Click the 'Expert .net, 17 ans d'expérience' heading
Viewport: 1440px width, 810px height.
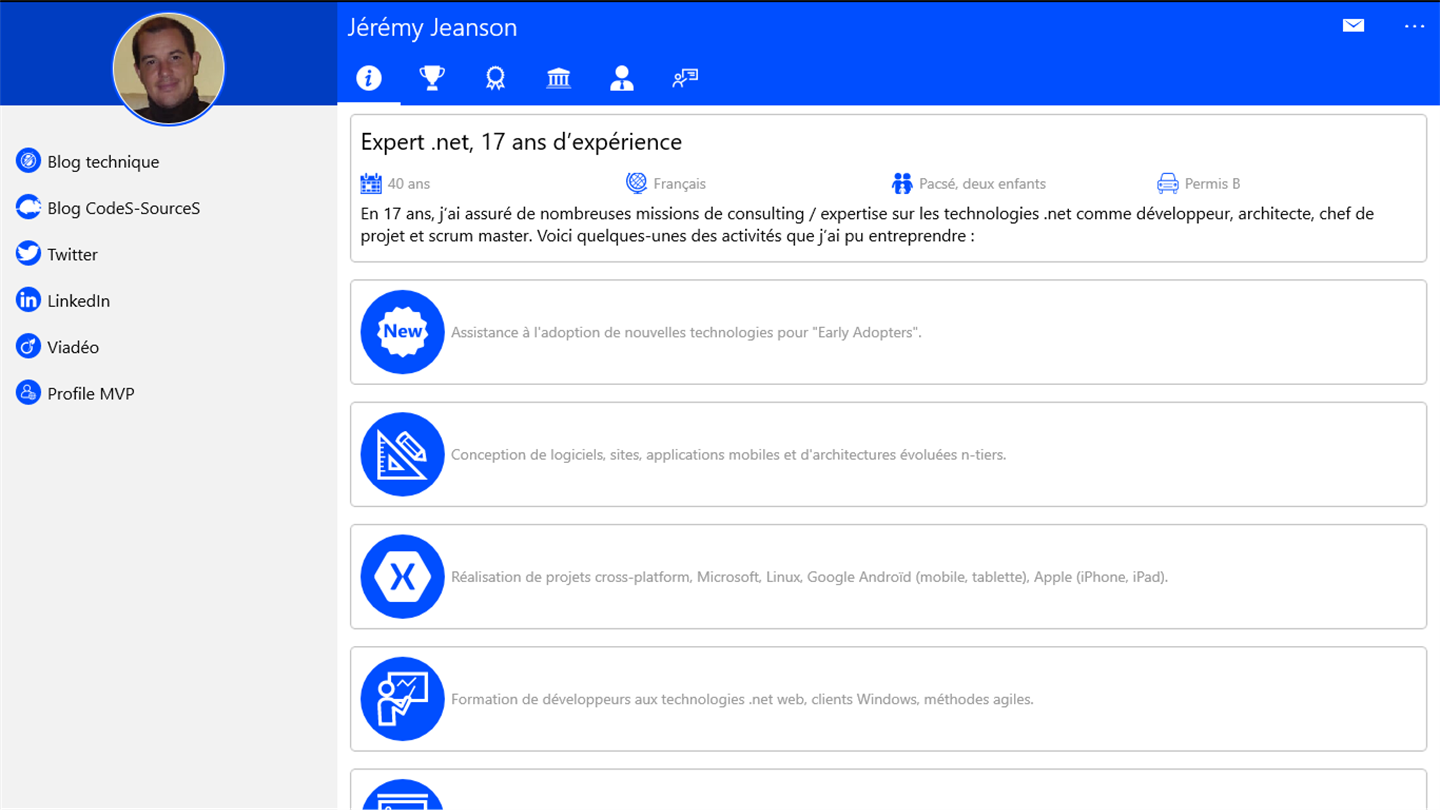(x=521, y=142)
